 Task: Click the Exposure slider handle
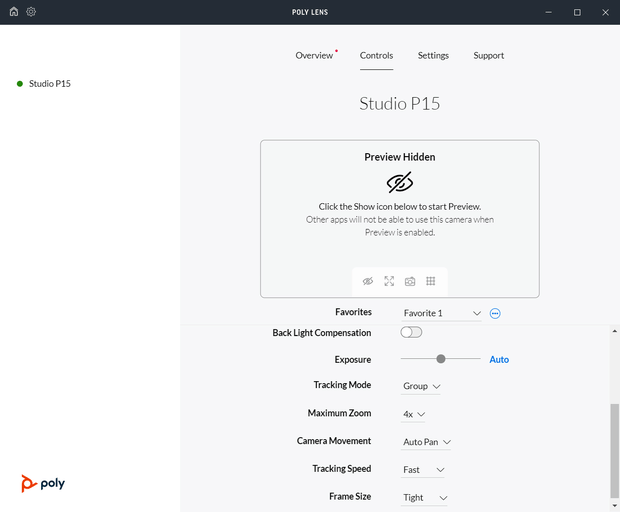441,359
